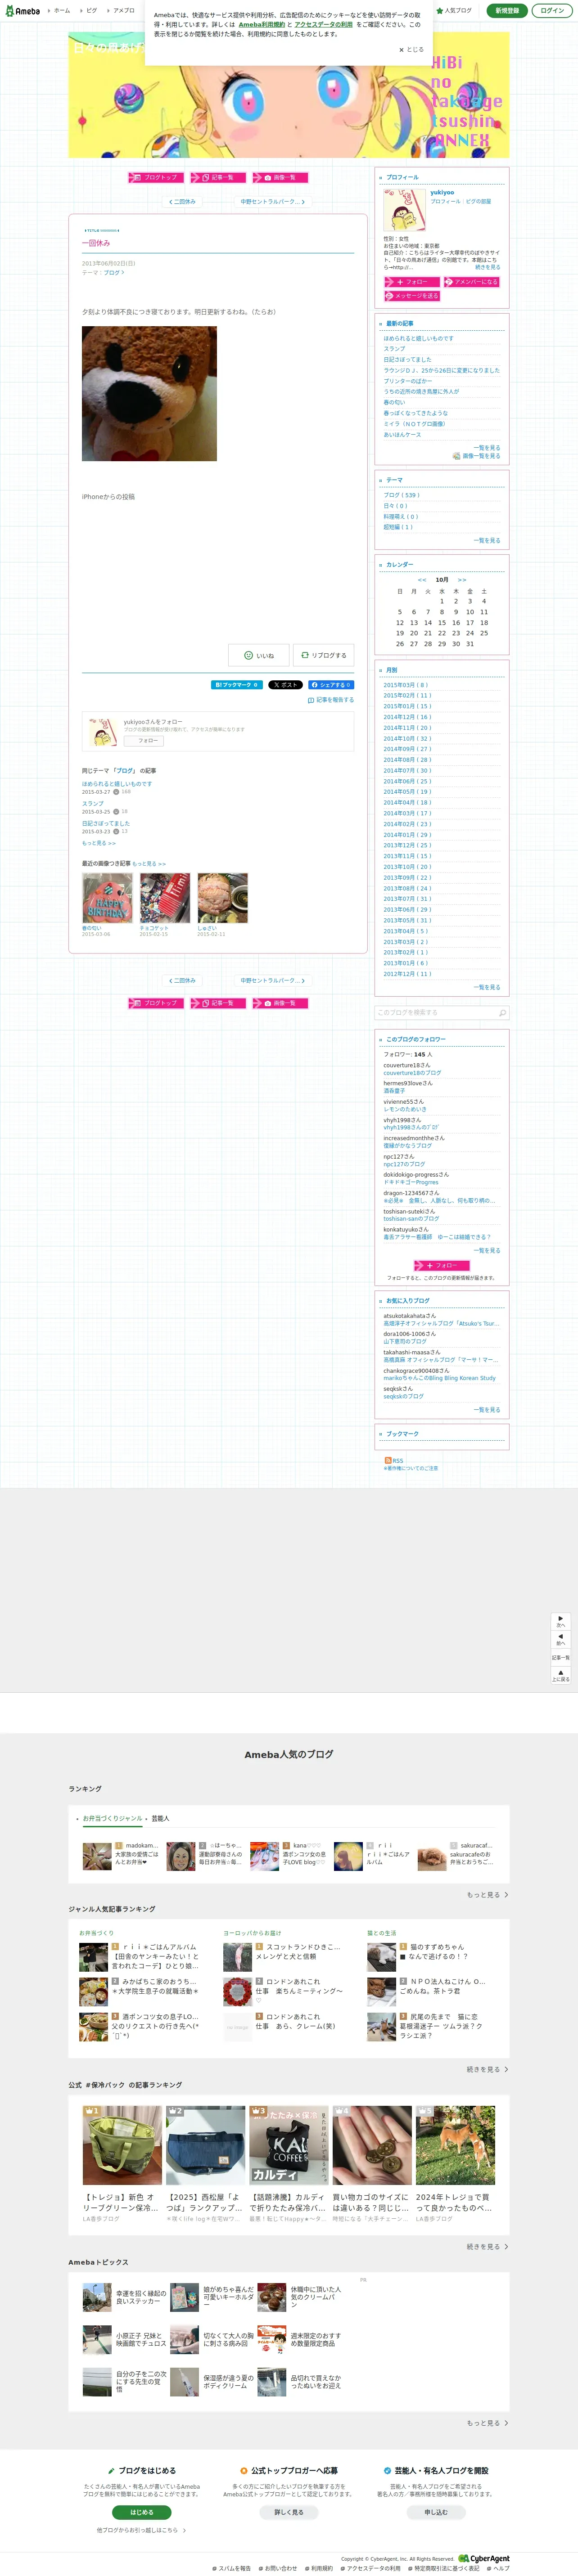Open 他ブログからお引っ越しはこちら chevron link
578x2576 pixels.
point(141,2529)
